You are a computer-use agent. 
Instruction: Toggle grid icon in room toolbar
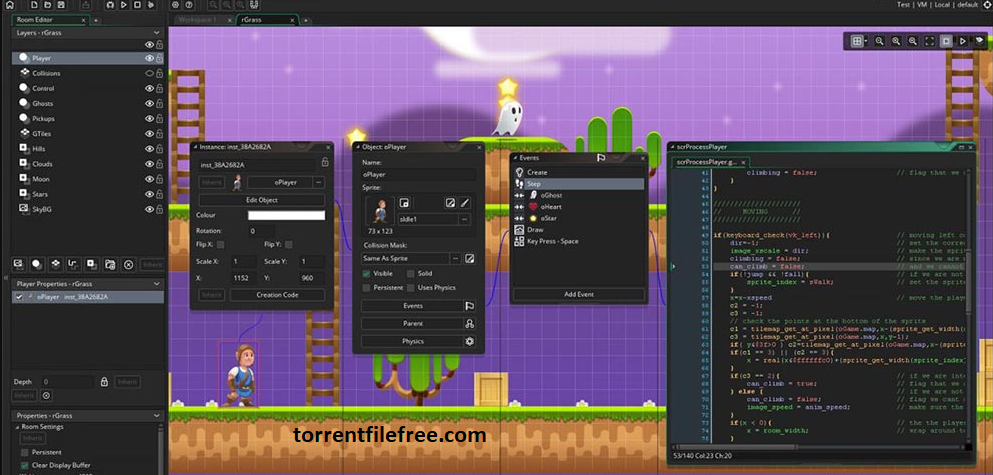click(857, 41)
